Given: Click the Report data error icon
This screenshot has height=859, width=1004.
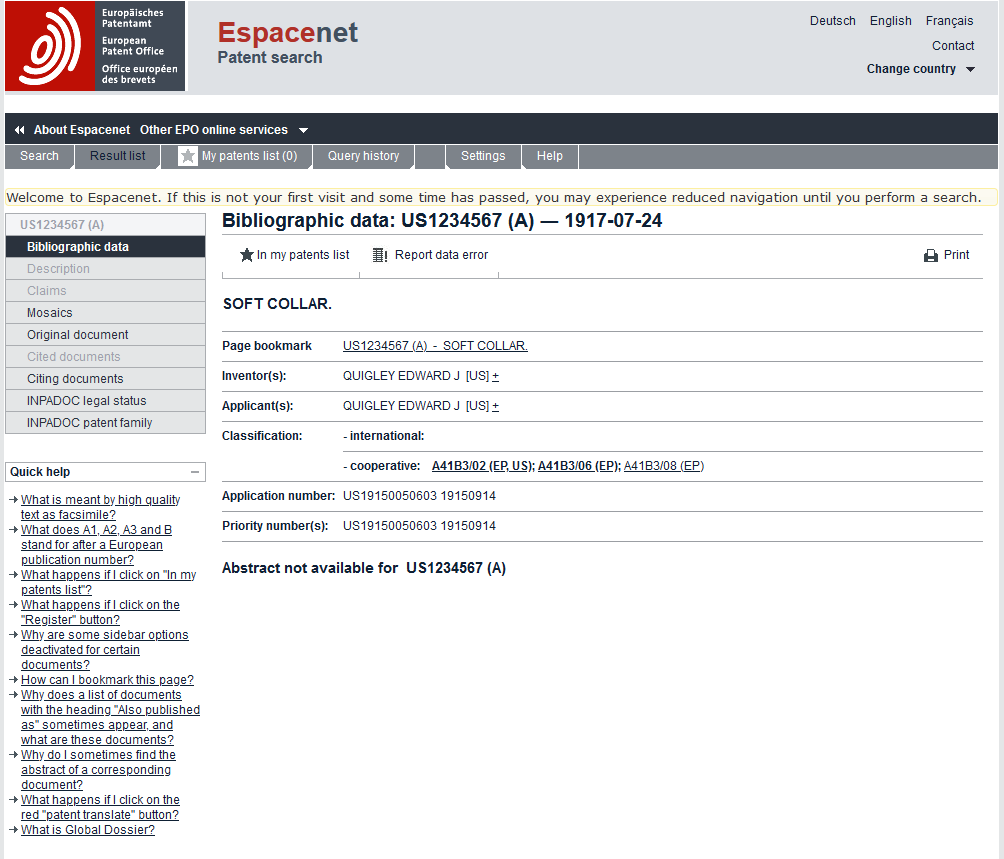Looking at the screenshot, I should (x=380, y=255).
